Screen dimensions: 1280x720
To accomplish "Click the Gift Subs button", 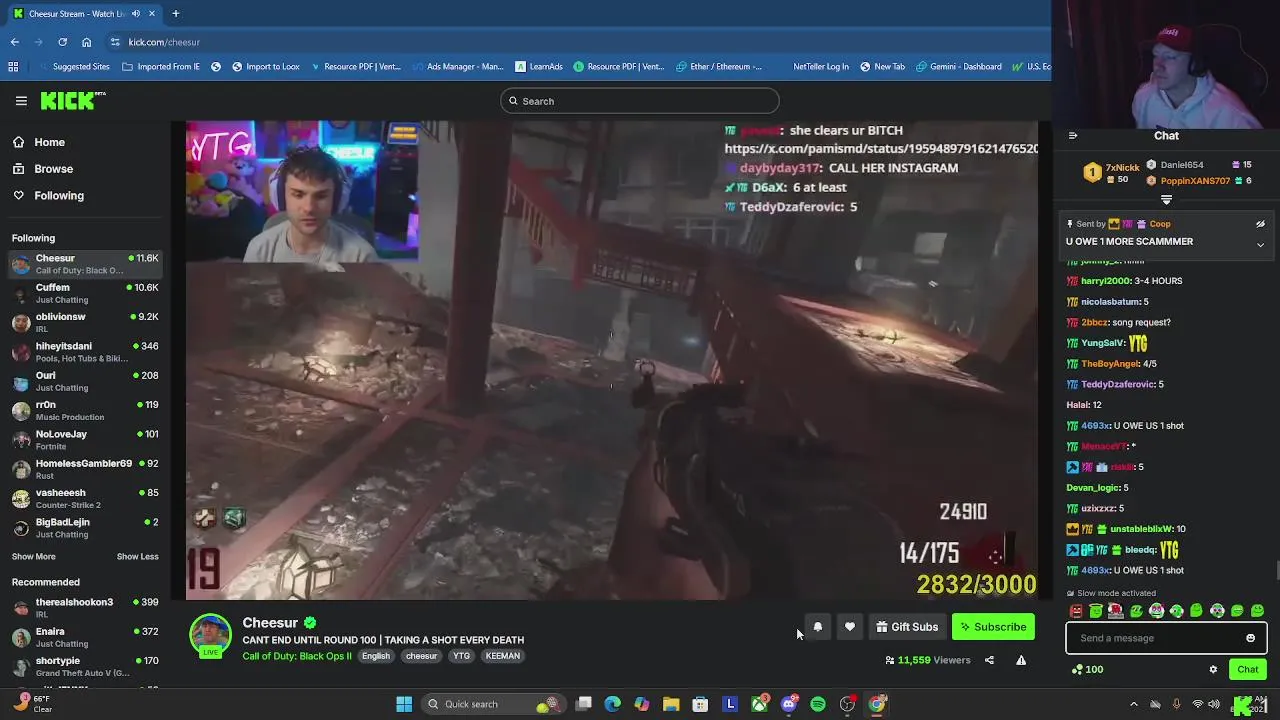I will [907, 627].
